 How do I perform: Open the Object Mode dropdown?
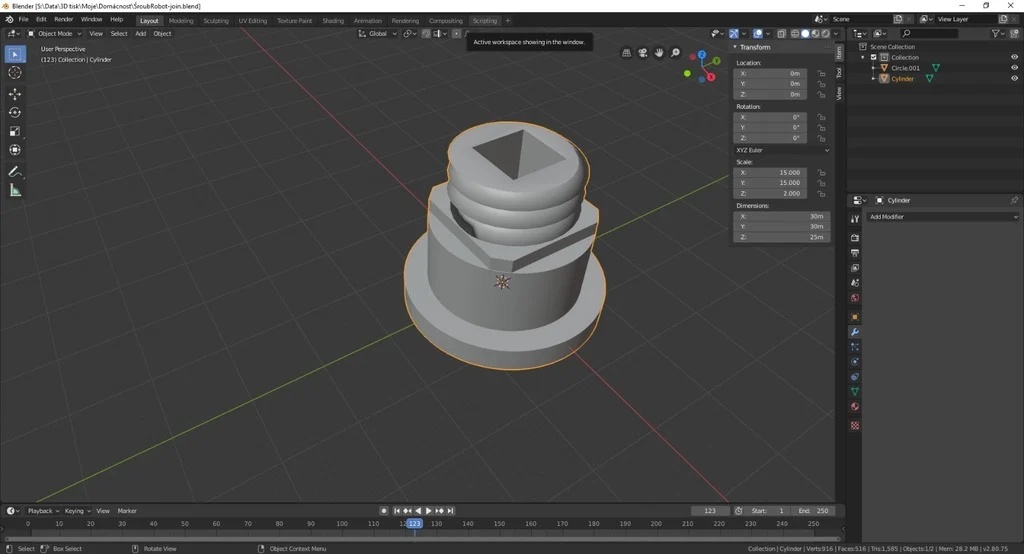click(x=55, y=33)
